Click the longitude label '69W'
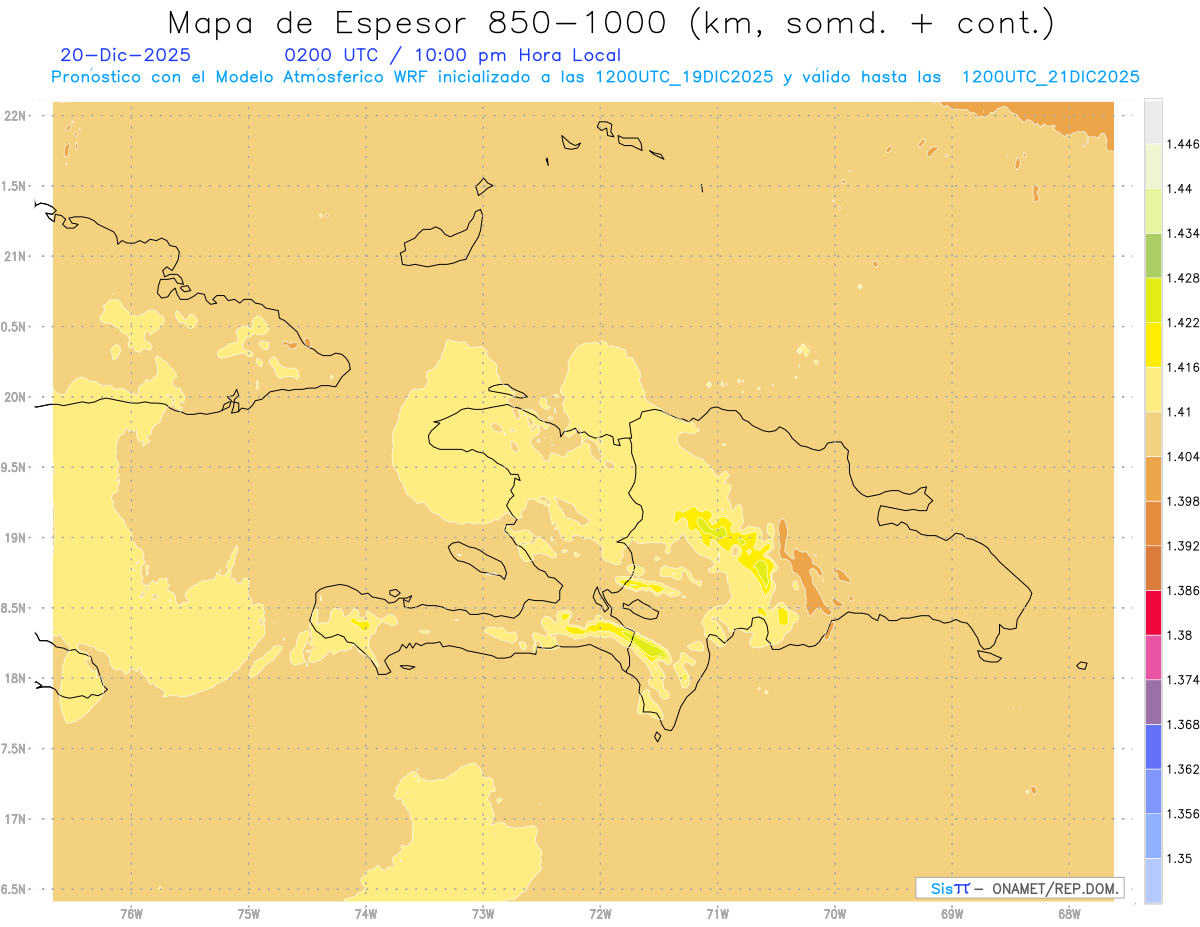The height and width of the screenshot is (927, 1200). [952, 914]
